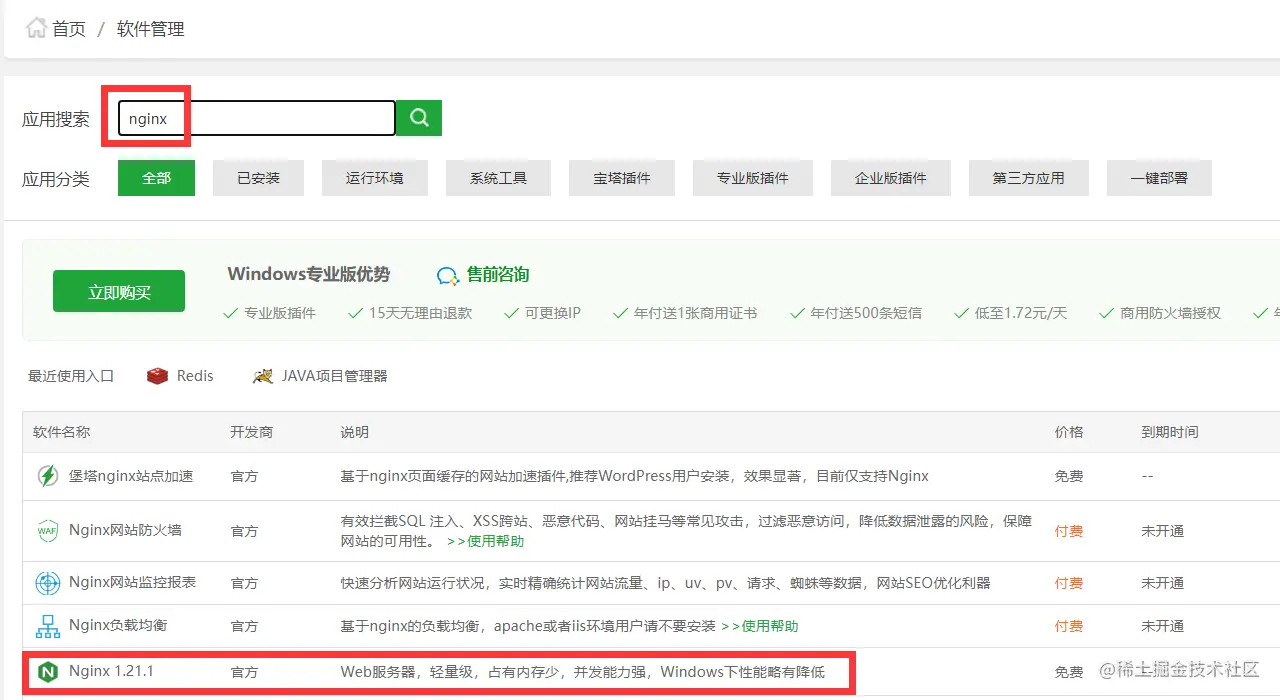The image size is (1280, 700).
Task: Click the 说明 column header
Action: click(x=354, y=432)
